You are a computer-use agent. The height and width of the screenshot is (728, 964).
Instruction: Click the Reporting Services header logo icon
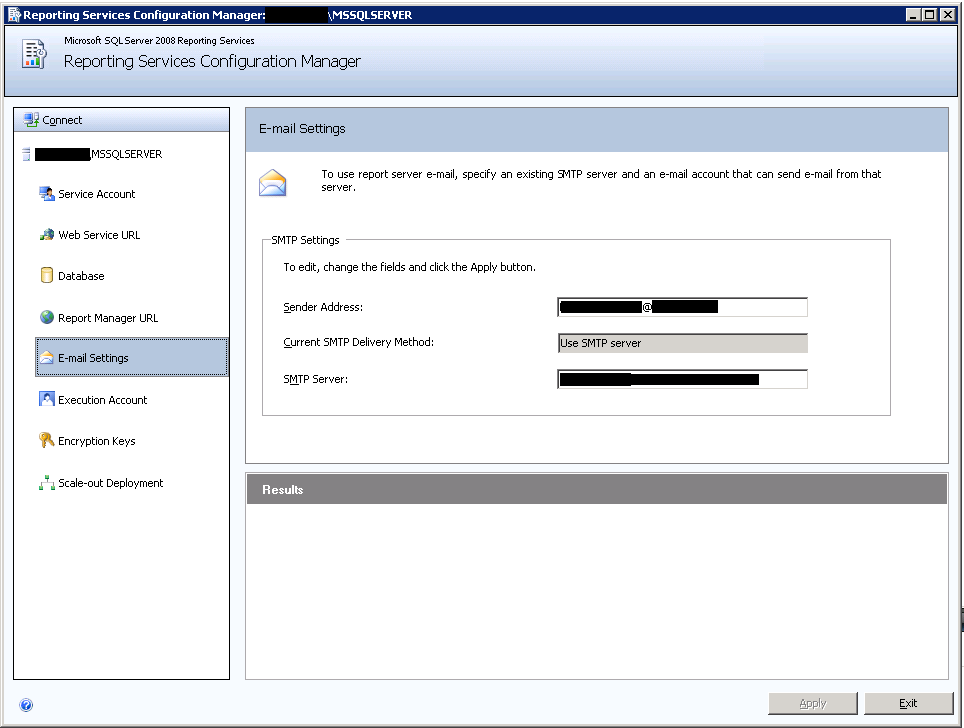[34, 54]
